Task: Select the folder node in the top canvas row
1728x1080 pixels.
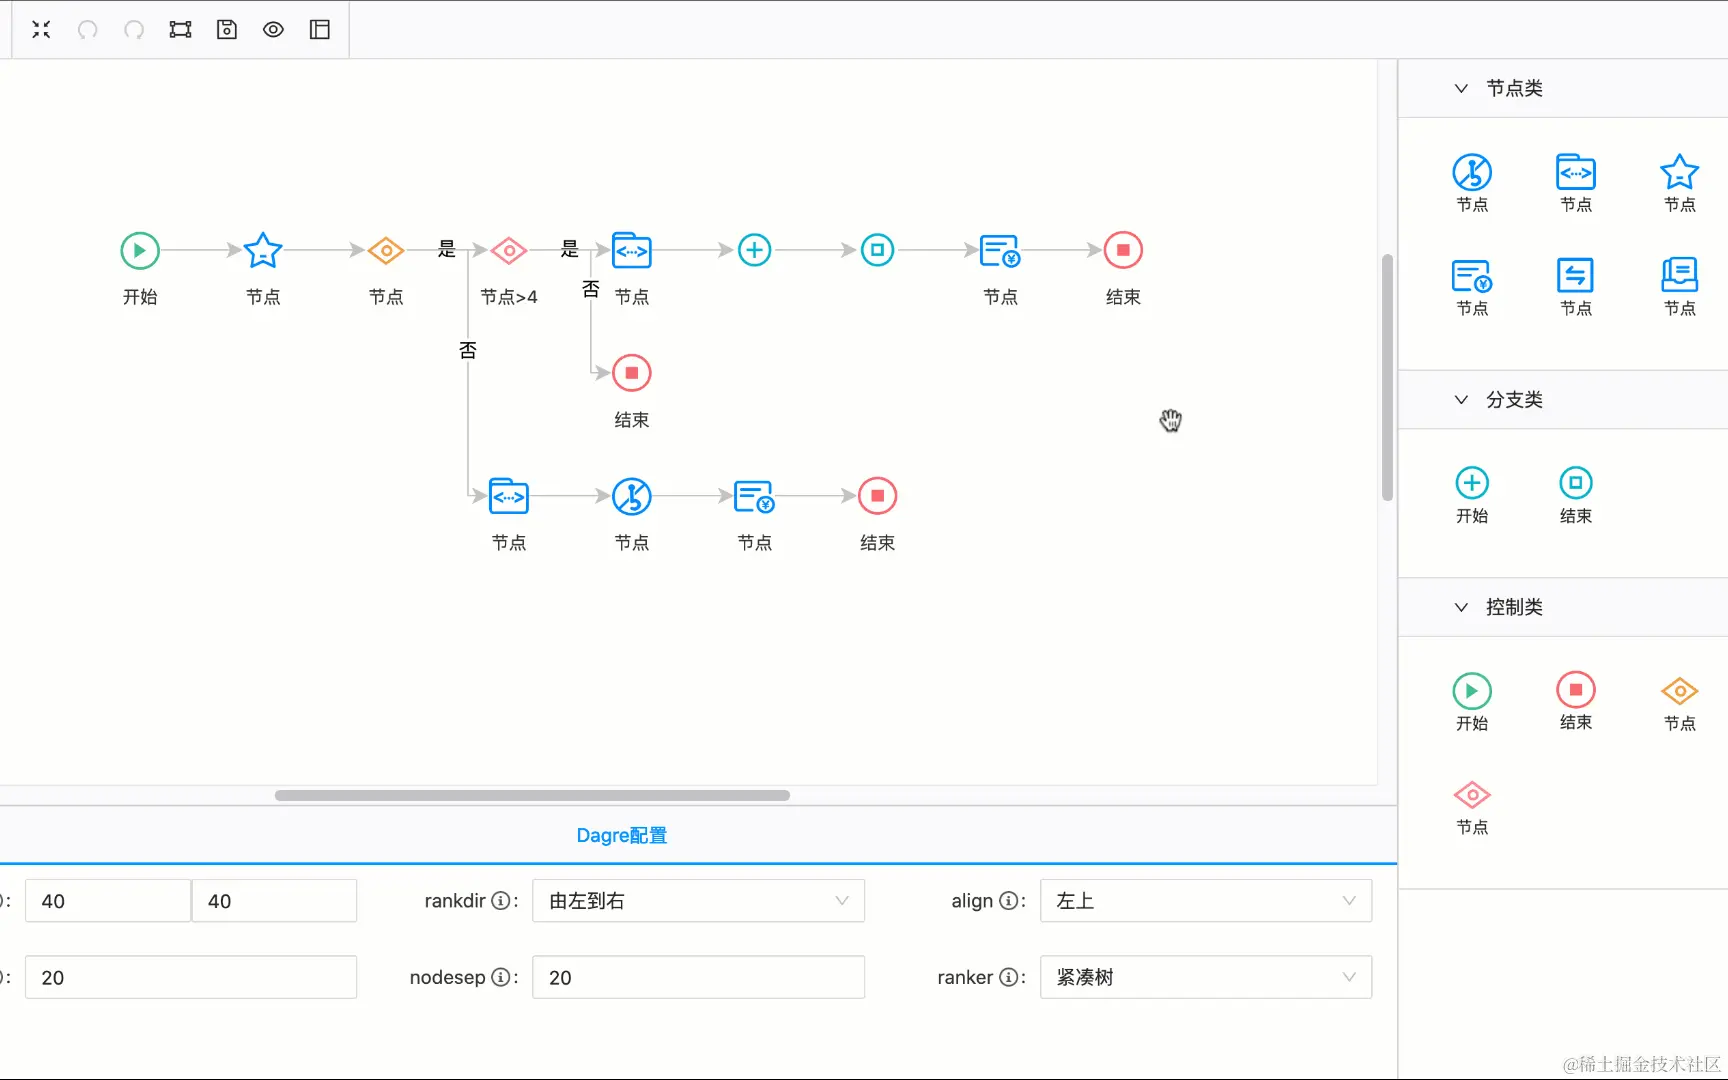Action: pos(632,250)
